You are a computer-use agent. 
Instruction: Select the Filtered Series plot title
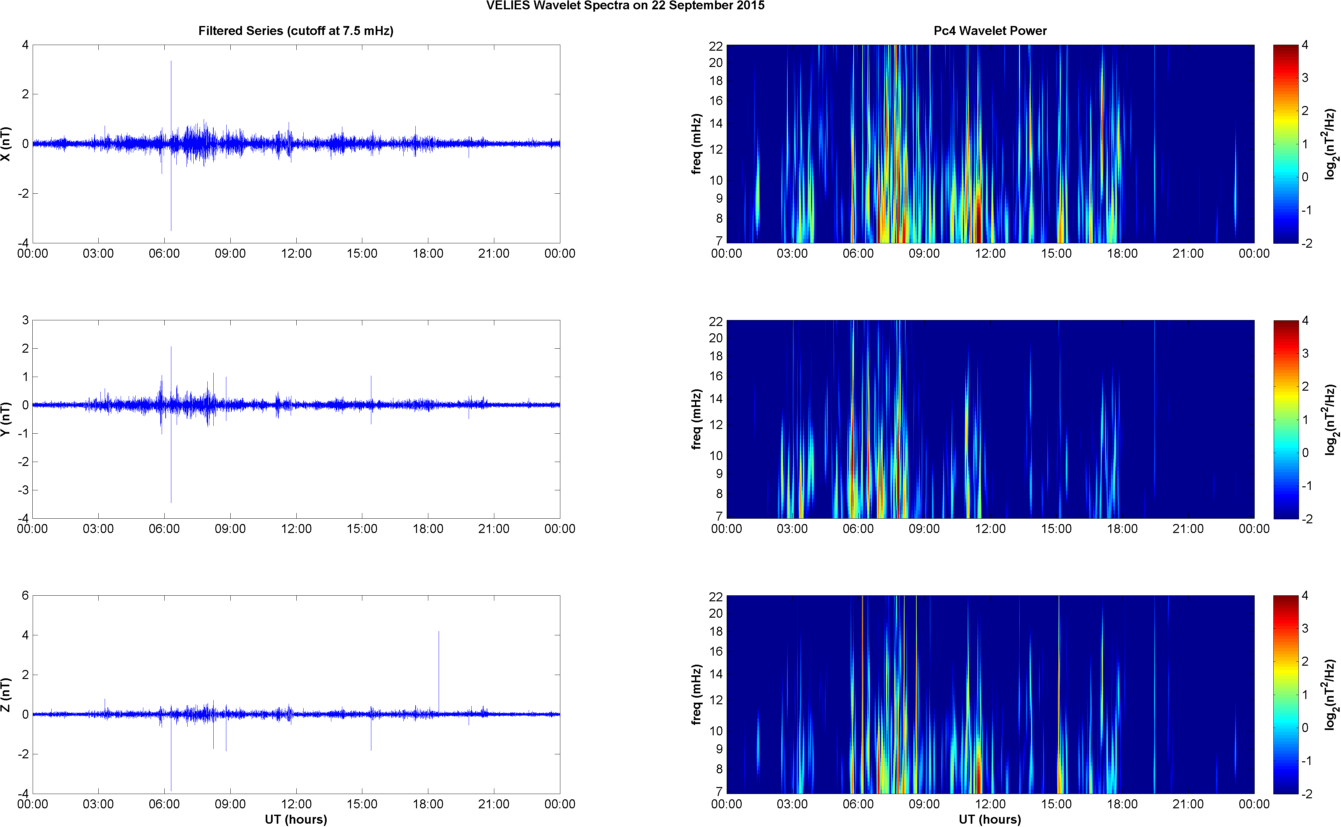[296, 31]
